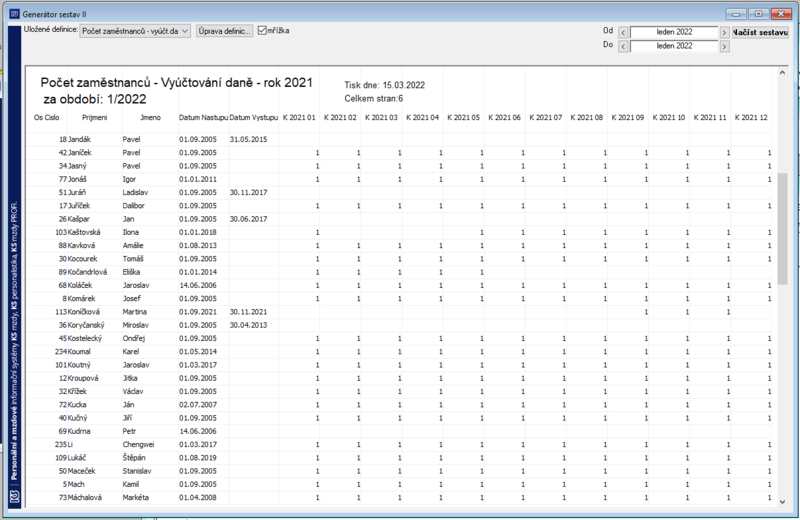Select the Juříček surname cell

point(79,206)
